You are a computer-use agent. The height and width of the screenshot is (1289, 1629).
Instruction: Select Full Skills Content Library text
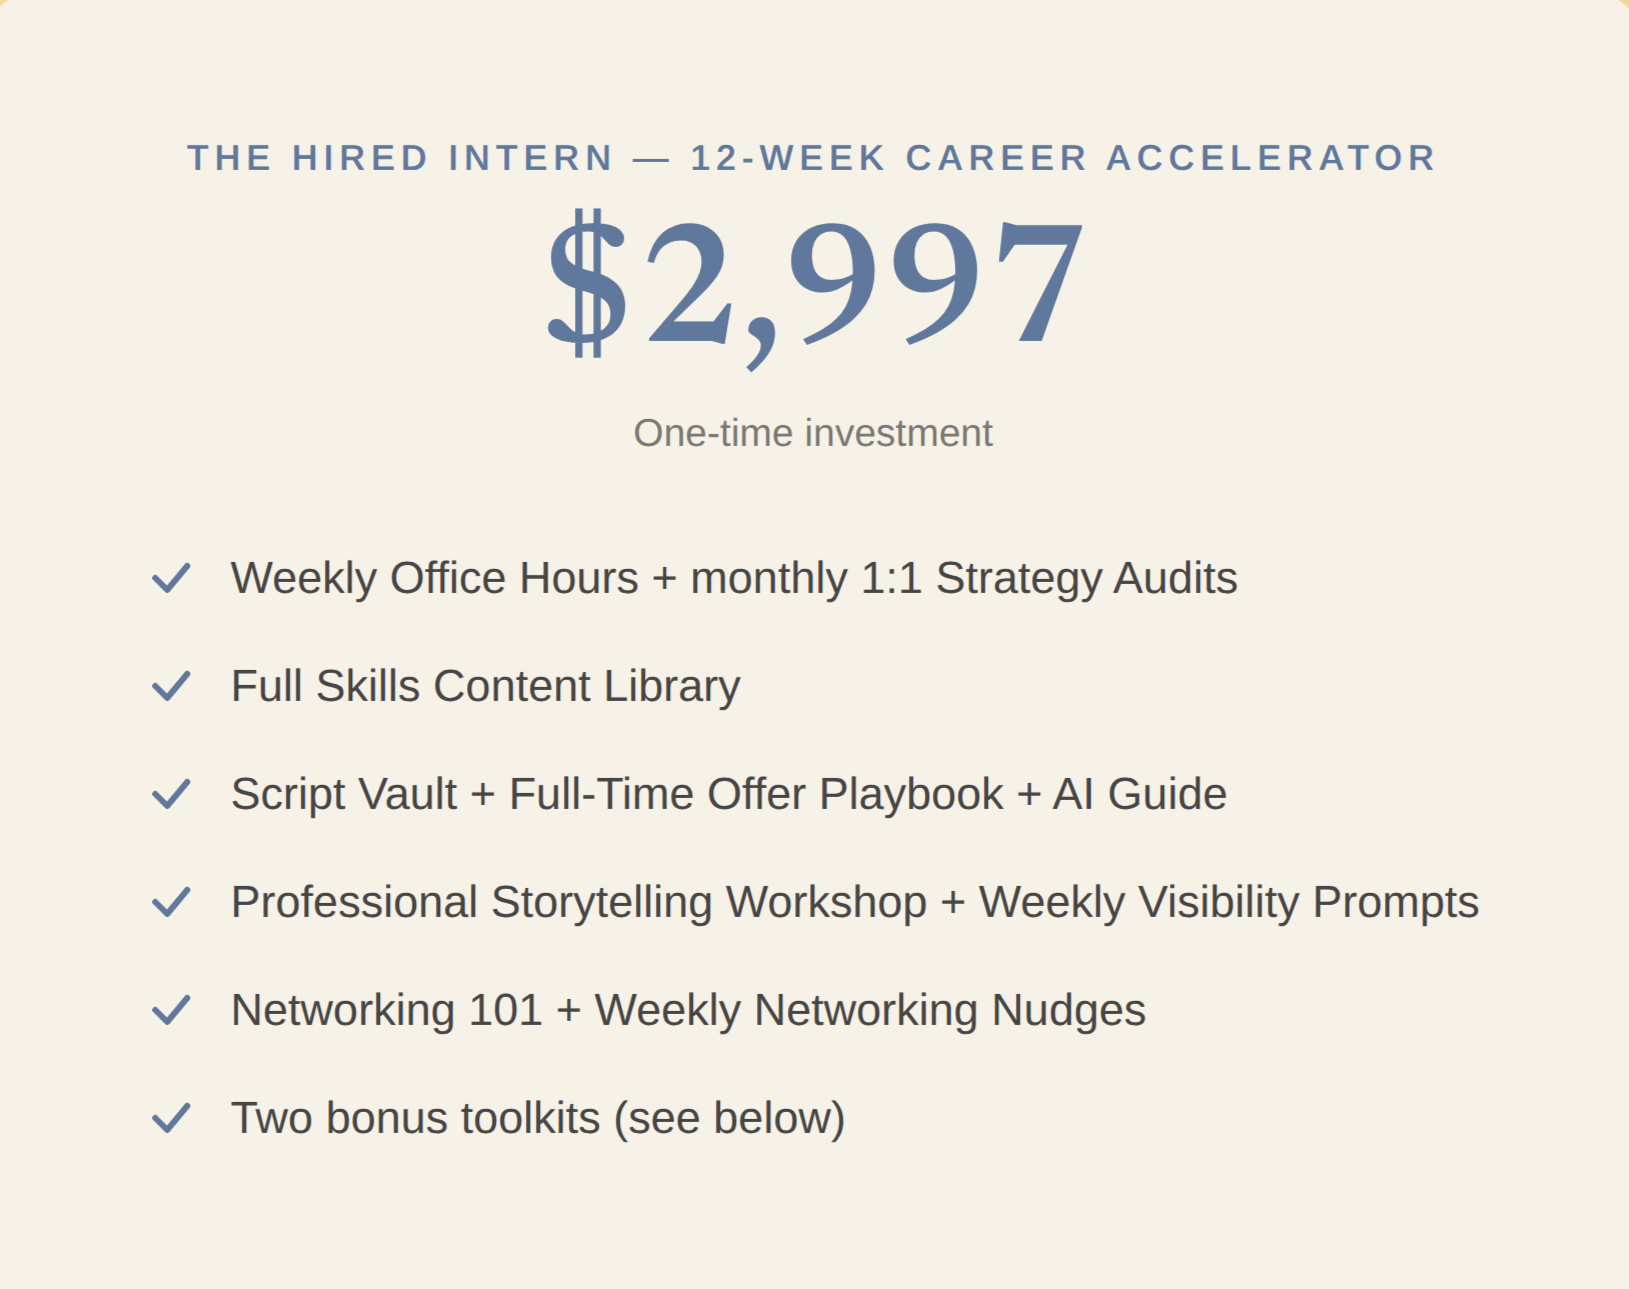click(x=486, y=686)
